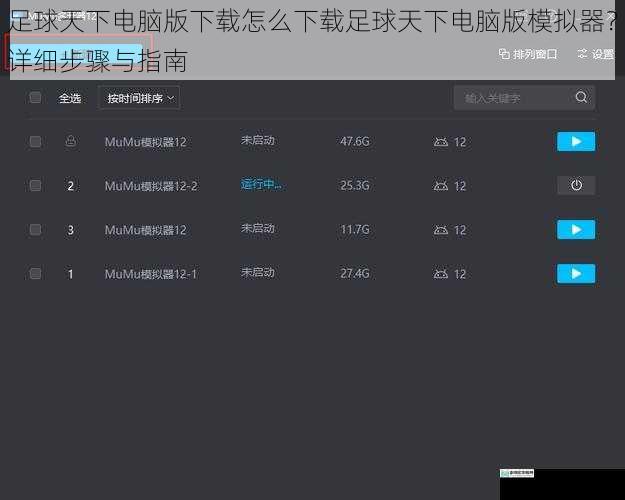Click 未启动 status in the 11.7G row
Image resolution: width=625 pixels, height=500 pixels.
pyautogui.click(x=257, y=228)
